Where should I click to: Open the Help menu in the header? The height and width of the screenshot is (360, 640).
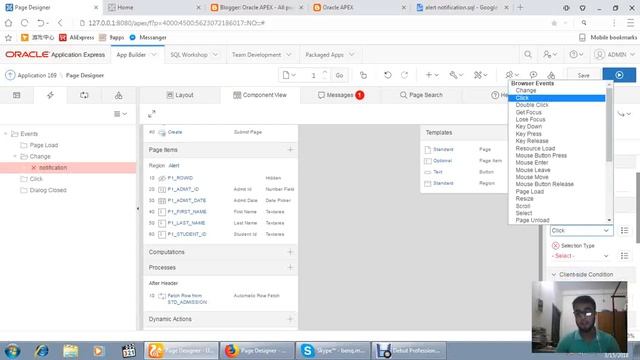pyautogui.click(x=576, y=54)
